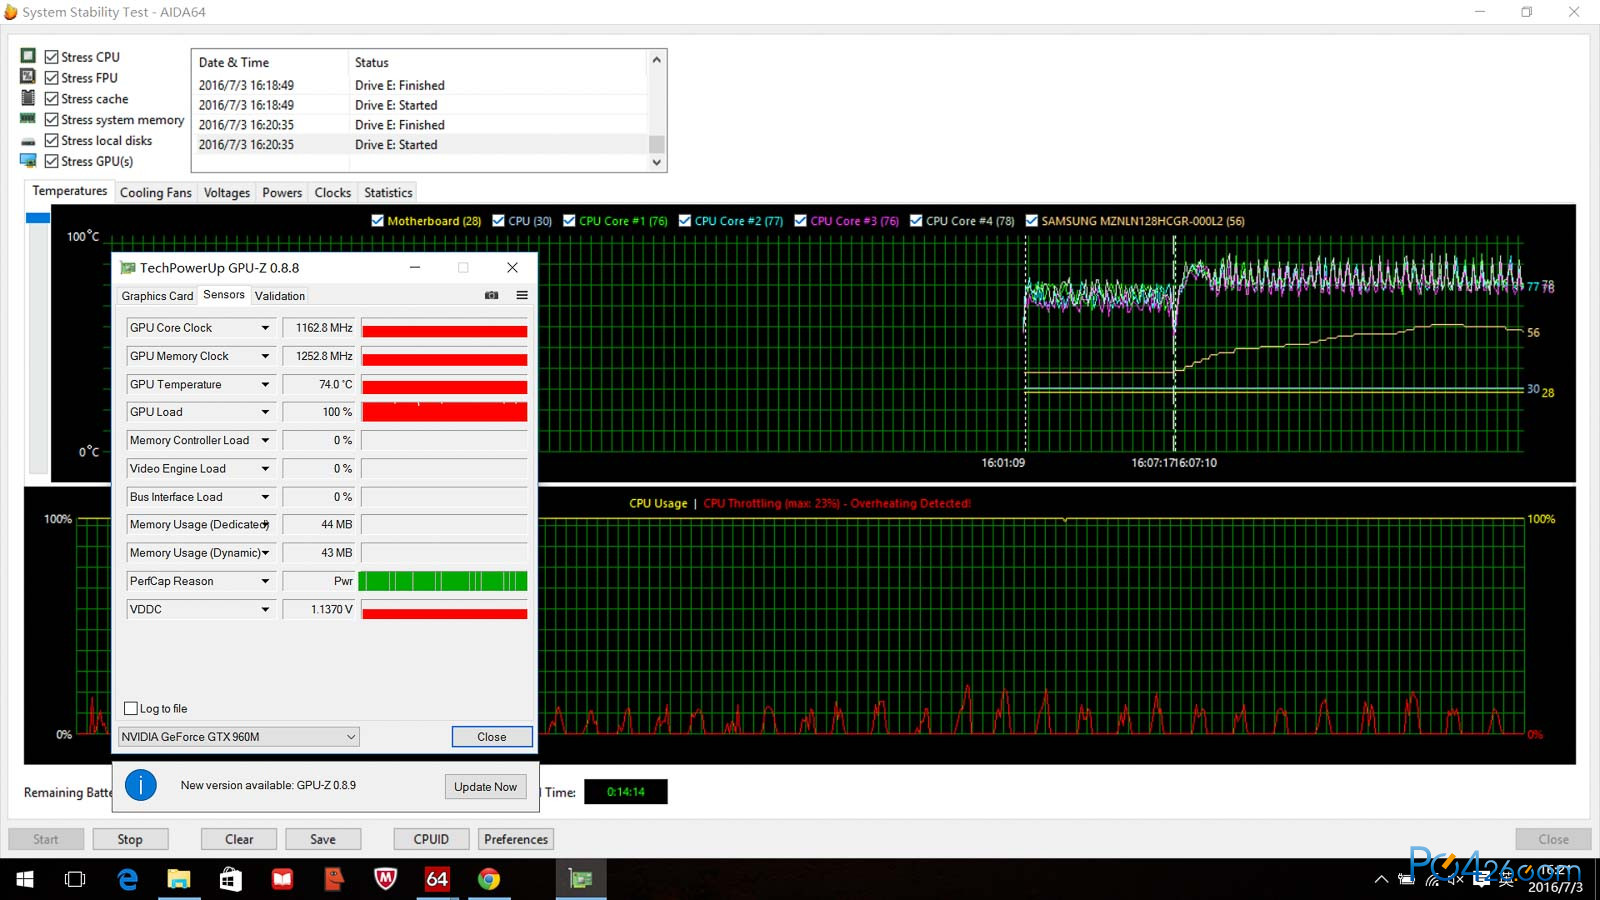Launch Microsoft Edge from the taskbar
Screen dimensions: 1600x900
[x=127, y=879]
